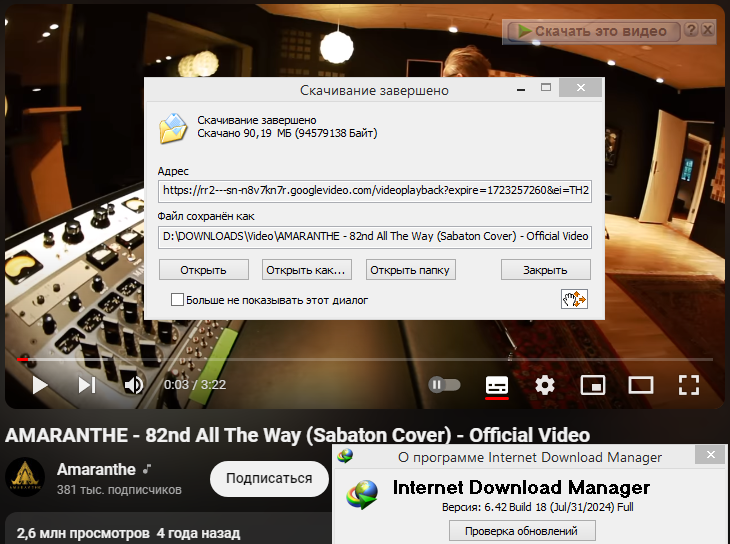Mute the video volume
The image size is (730, 544).
[134, 385]
